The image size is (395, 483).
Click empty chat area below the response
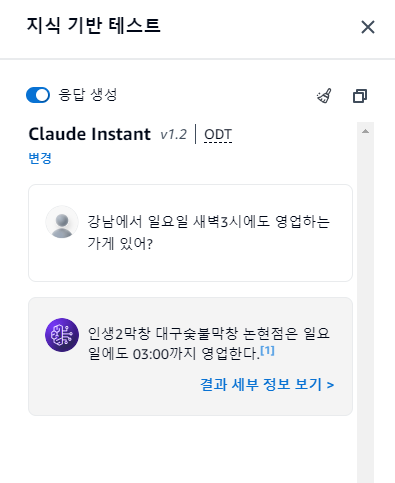(x=190, y=450)
